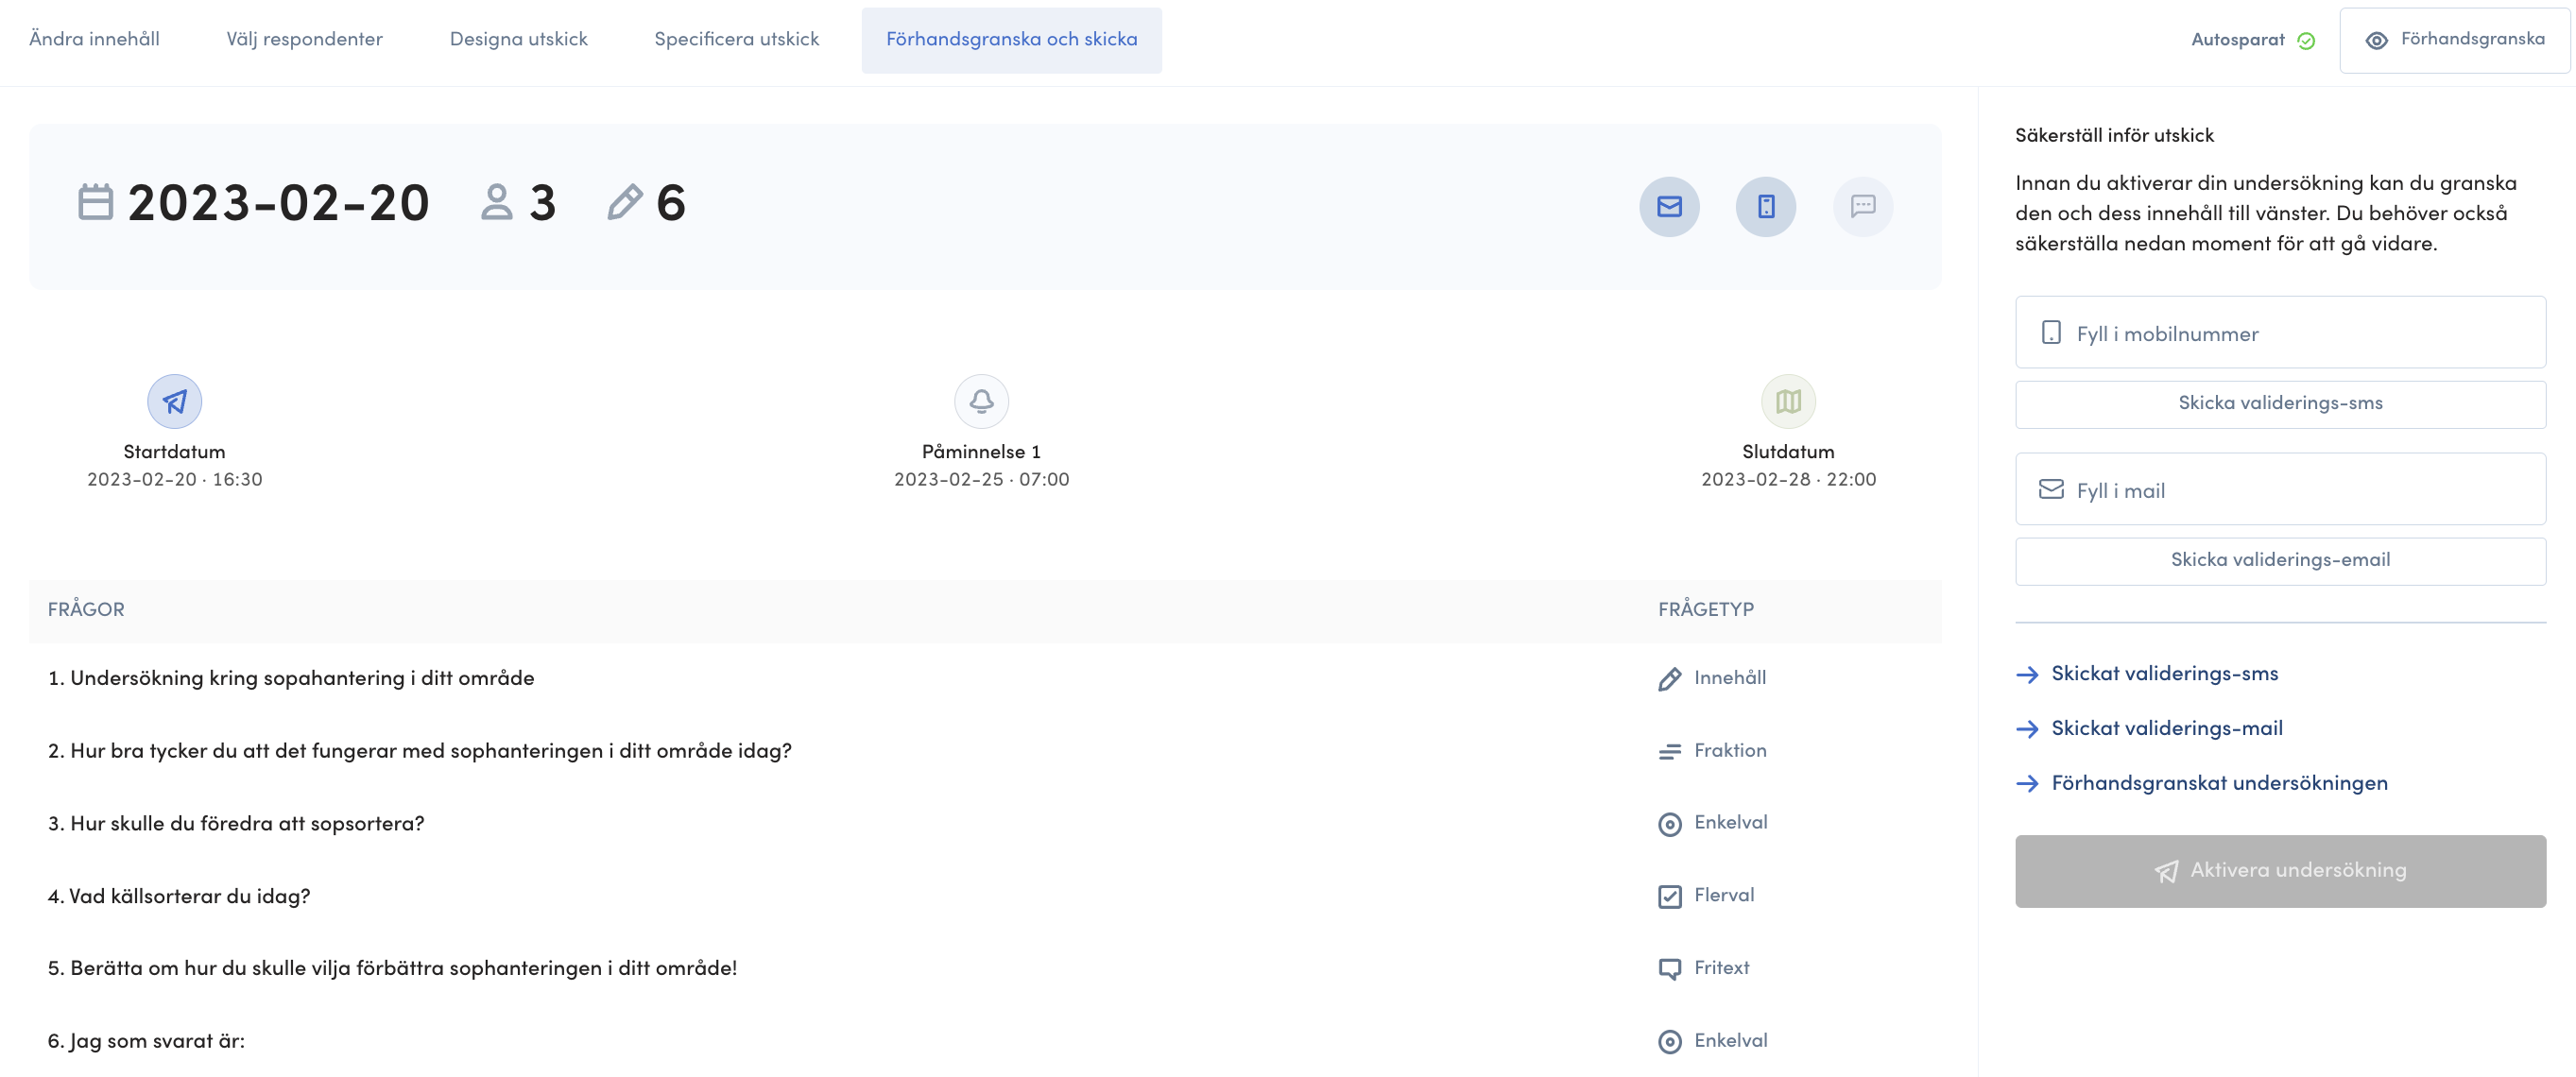Focus the Fyll i mail field
The image size is (2576, 1077).
coord(2280,489)
